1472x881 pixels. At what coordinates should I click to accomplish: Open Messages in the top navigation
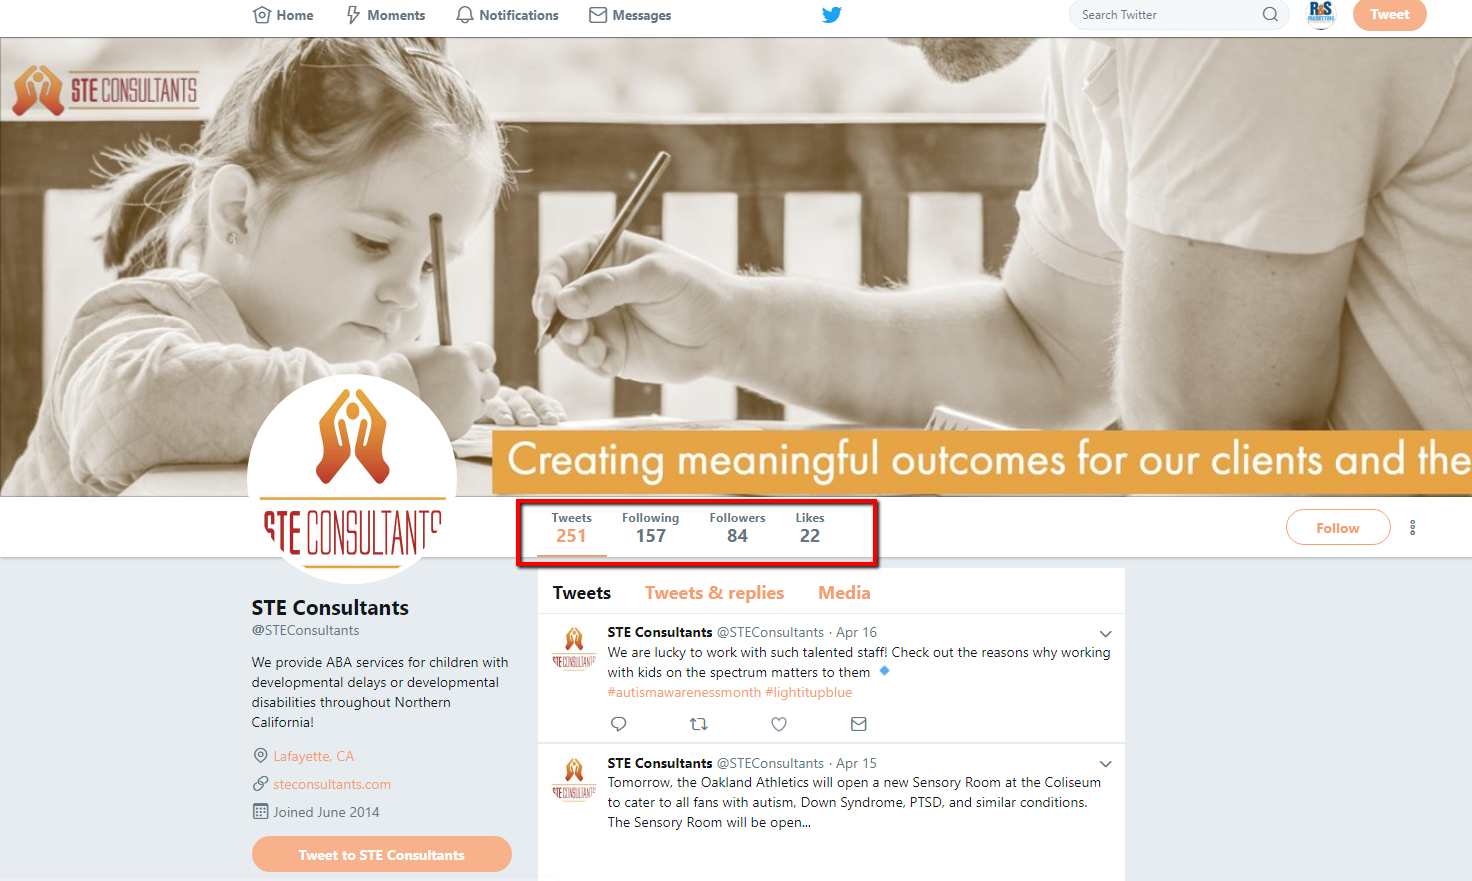click(x=630, y=15)
